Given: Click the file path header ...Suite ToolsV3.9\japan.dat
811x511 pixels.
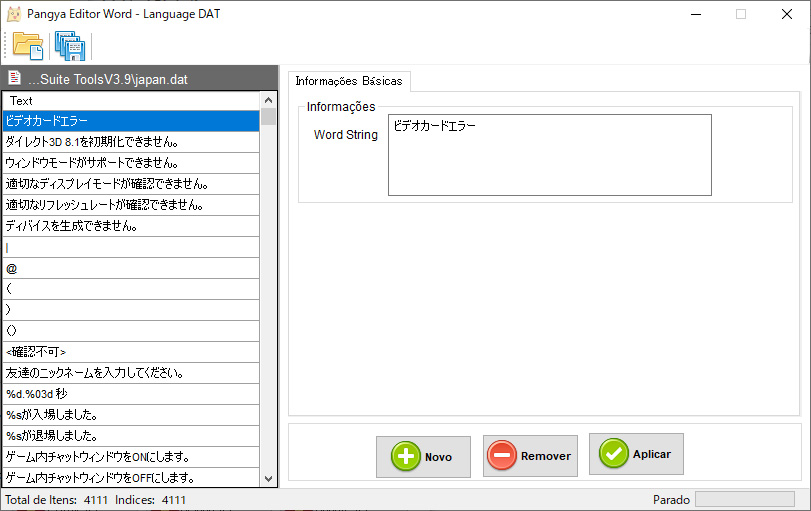Looking at the screenshot, I should [108, 79].
